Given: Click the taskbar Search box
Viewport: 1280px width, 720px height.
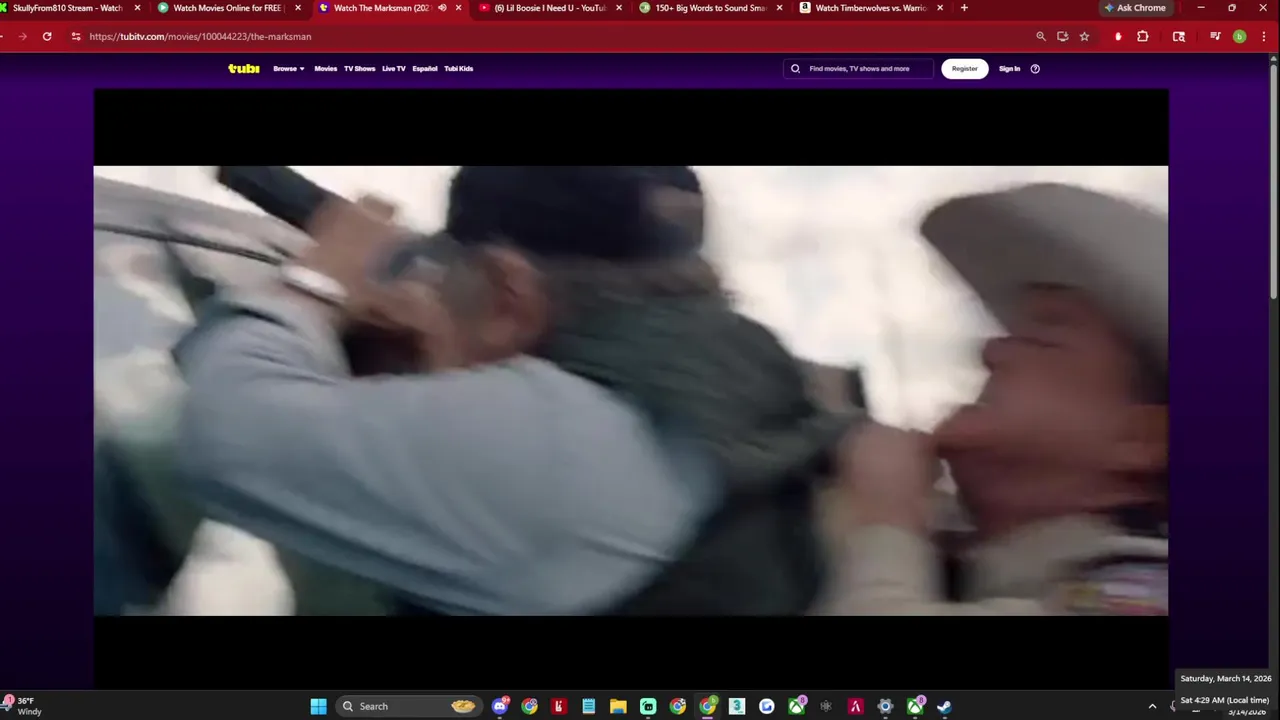Looking at the screenshot, I should (x=408, y=706).
